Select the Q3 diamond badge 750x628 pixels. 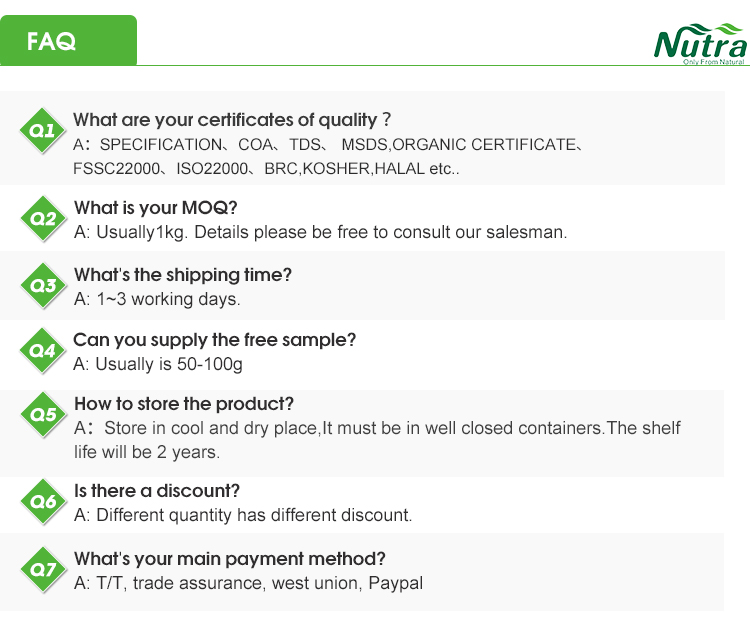(42, 285)
